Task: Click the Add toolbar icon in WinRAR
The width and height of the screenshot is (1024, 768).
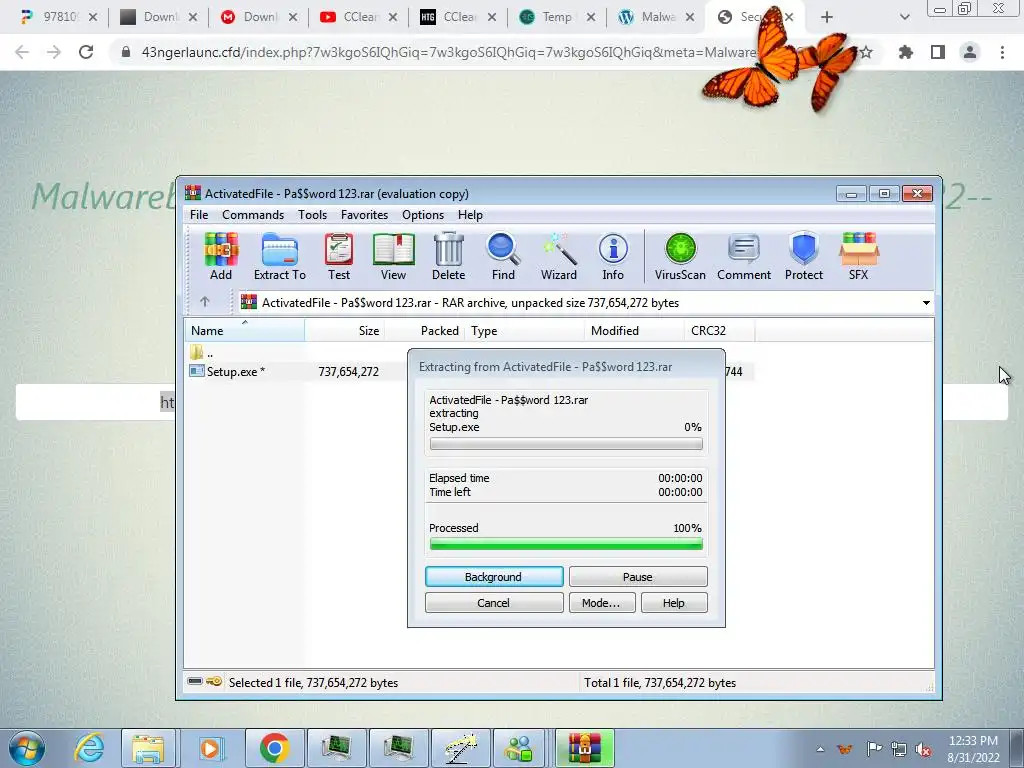Action: (x=221, y=256)
